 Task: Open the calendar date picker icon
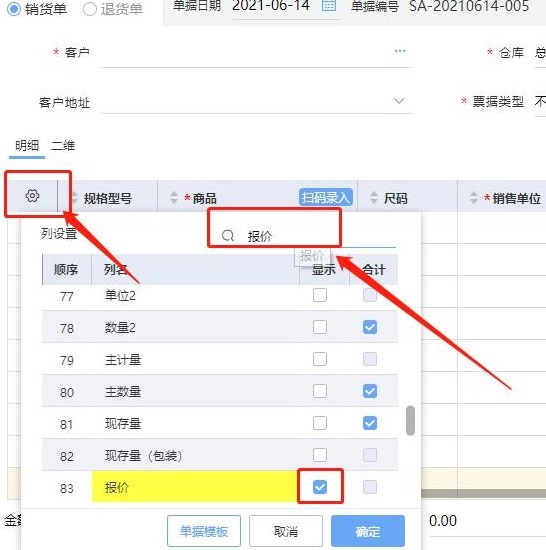(x=329, y=5)
